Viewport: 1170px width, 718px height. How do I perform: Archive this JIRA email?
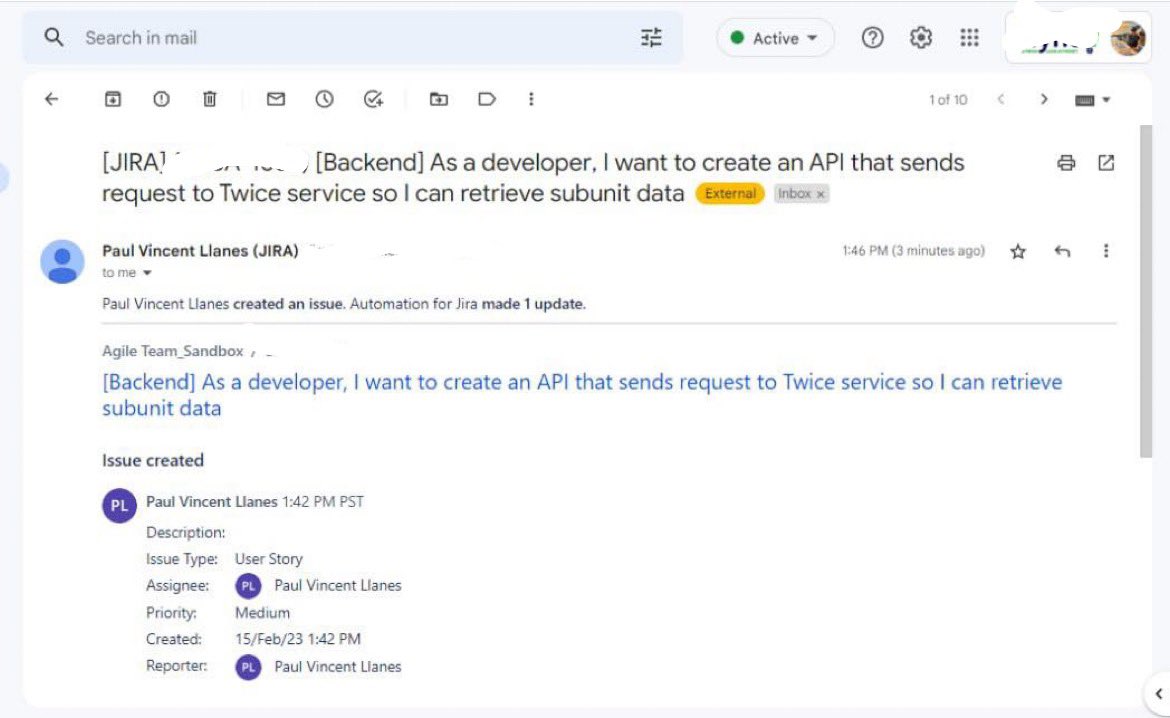[113, 99]
